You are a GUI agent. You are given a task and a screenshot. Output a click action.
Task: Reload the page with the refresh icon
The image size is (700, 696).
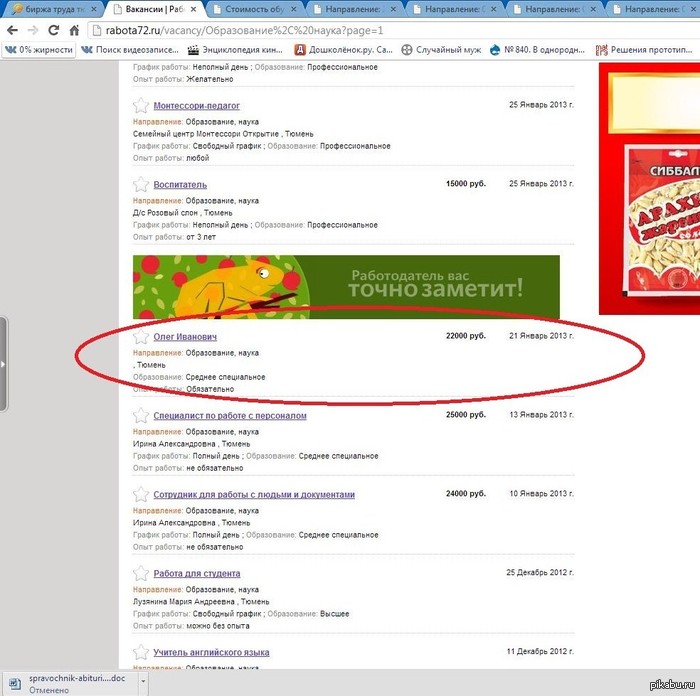pyautogui.click(x=57, y=30)
